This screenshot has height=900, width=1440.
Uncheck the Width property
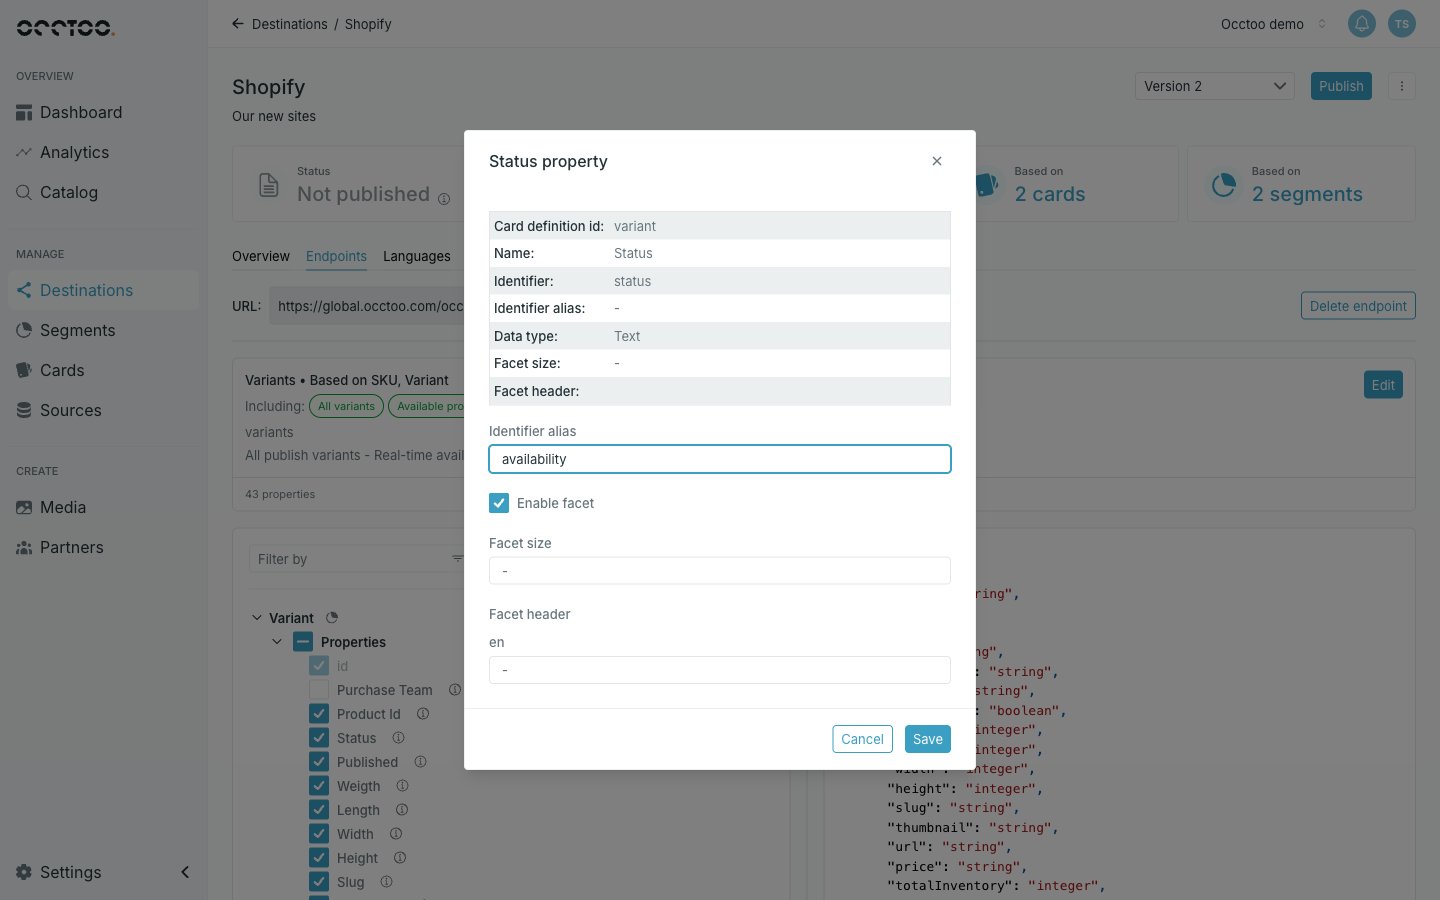pyautogui.click(x=319, y=834)
